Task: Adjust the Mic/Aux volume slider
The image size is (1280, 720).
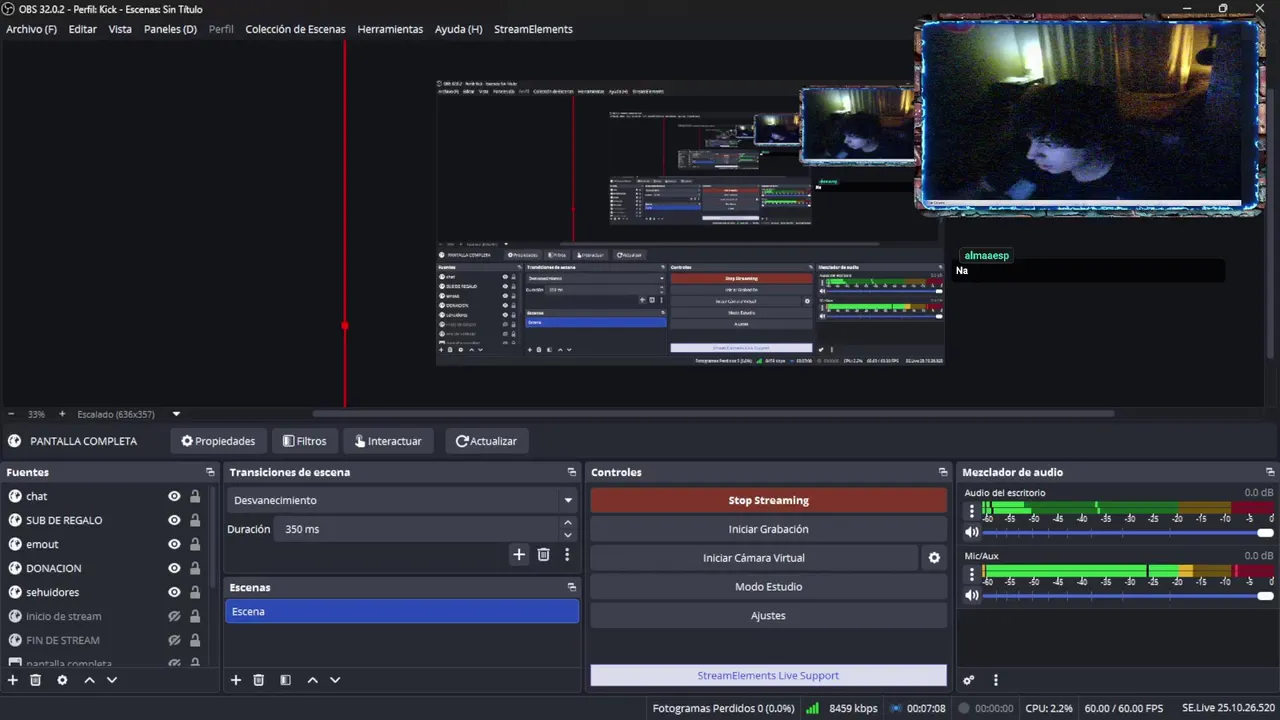Action: click(1128, 595)
